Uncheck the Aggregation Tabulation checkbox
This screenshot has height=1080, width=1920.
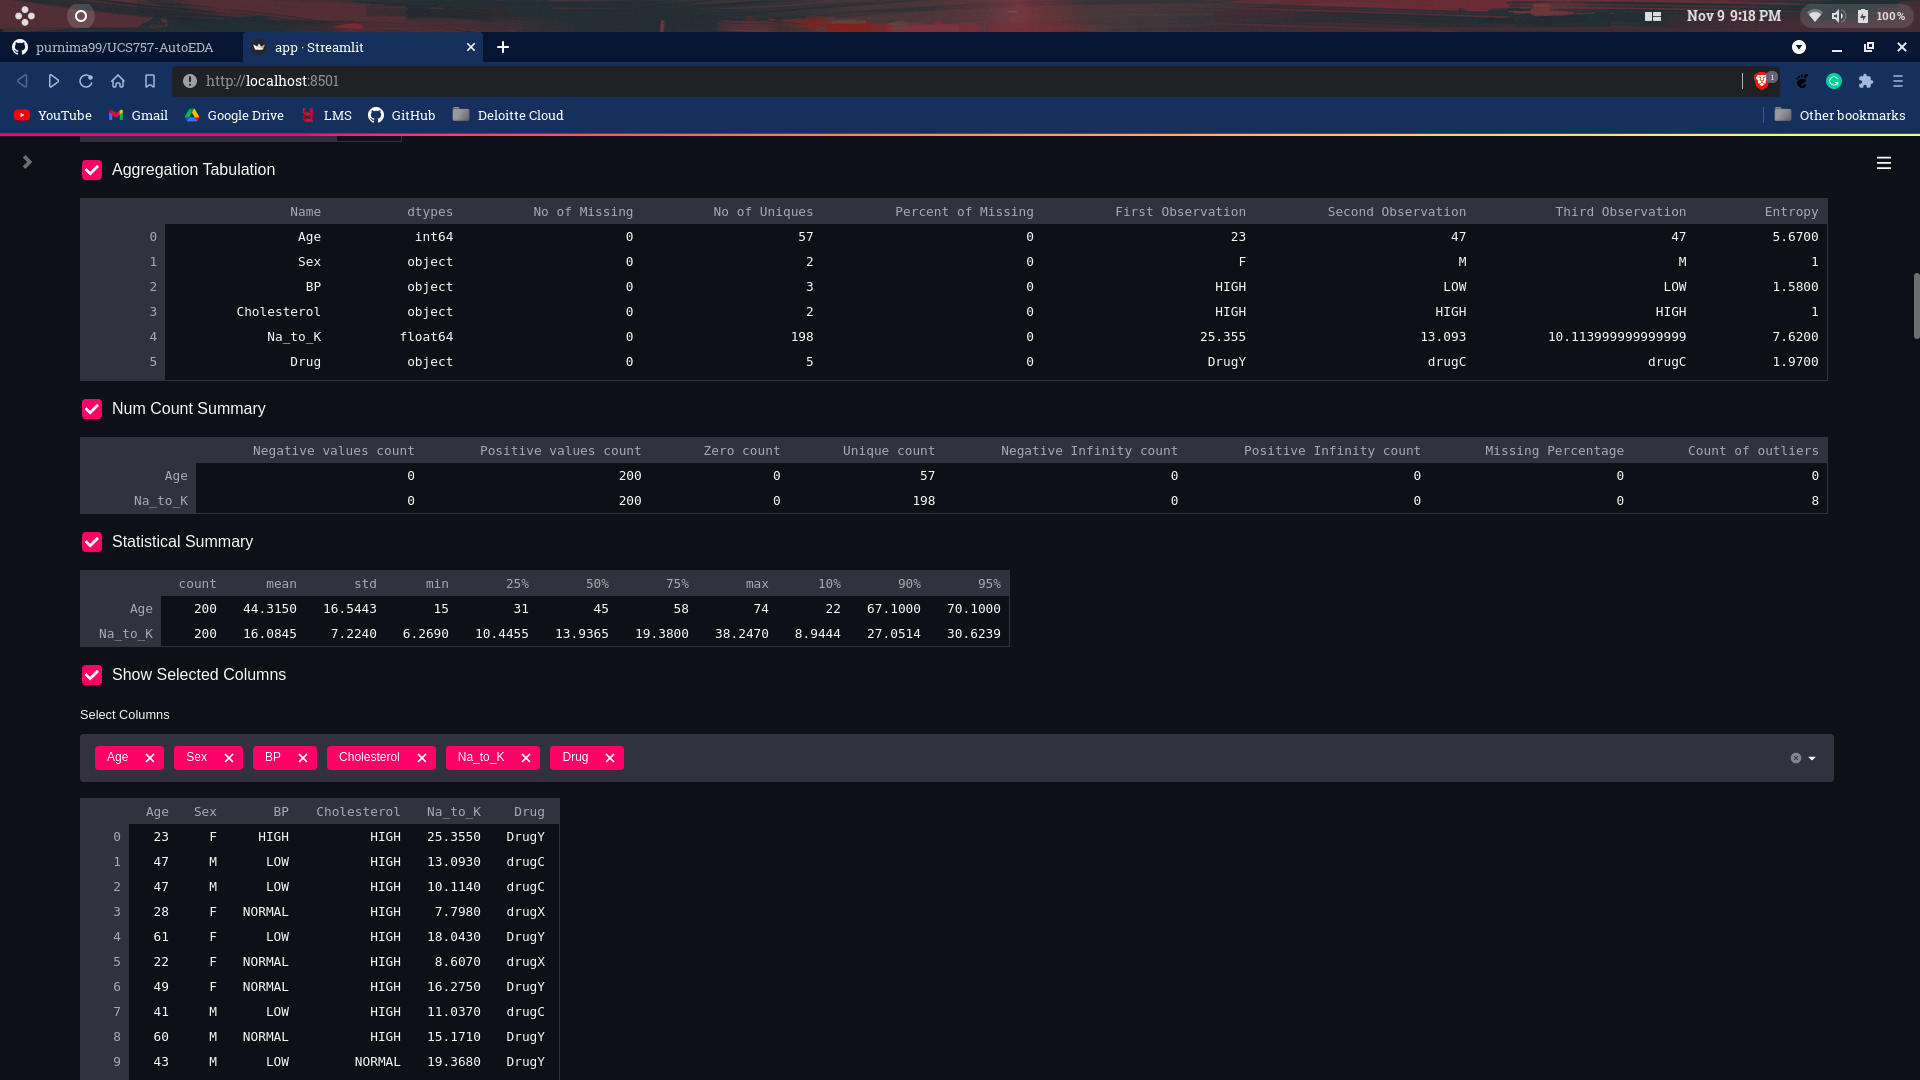(x=92, y=170)
